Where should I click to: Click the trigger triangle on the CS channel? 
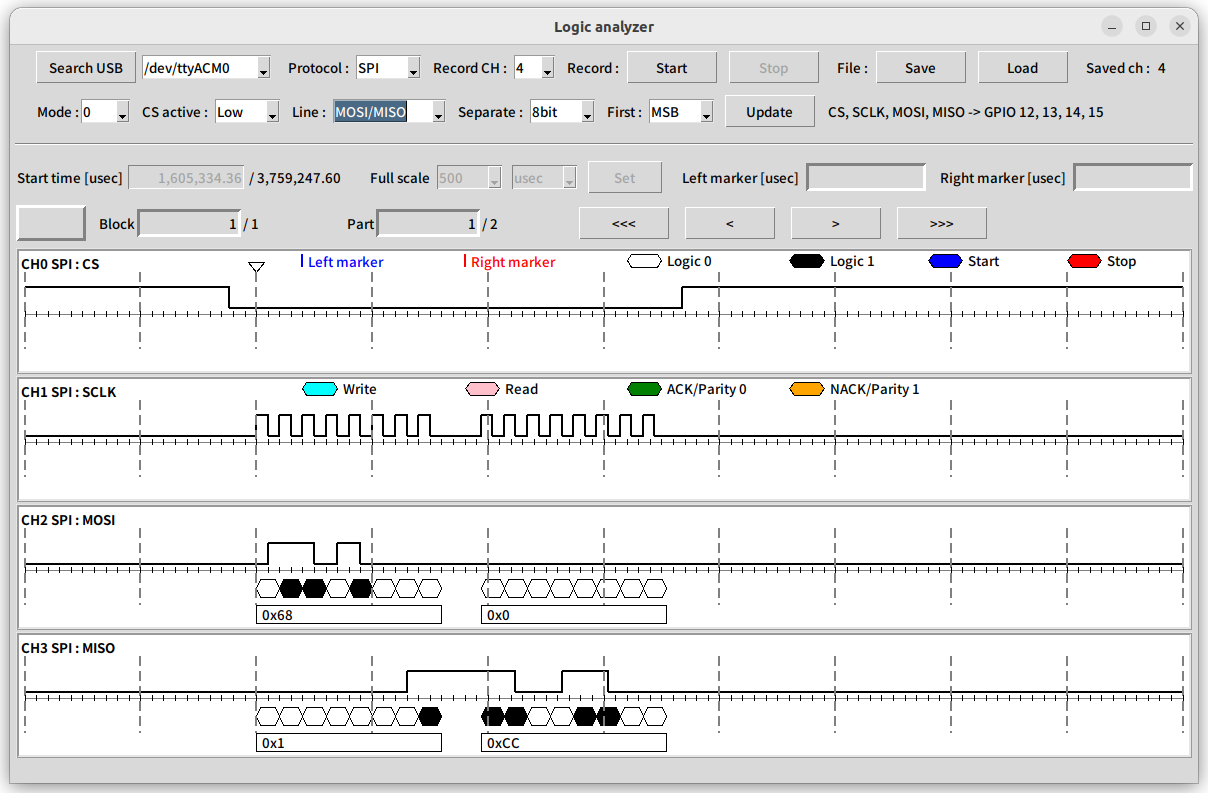[256, 267]
